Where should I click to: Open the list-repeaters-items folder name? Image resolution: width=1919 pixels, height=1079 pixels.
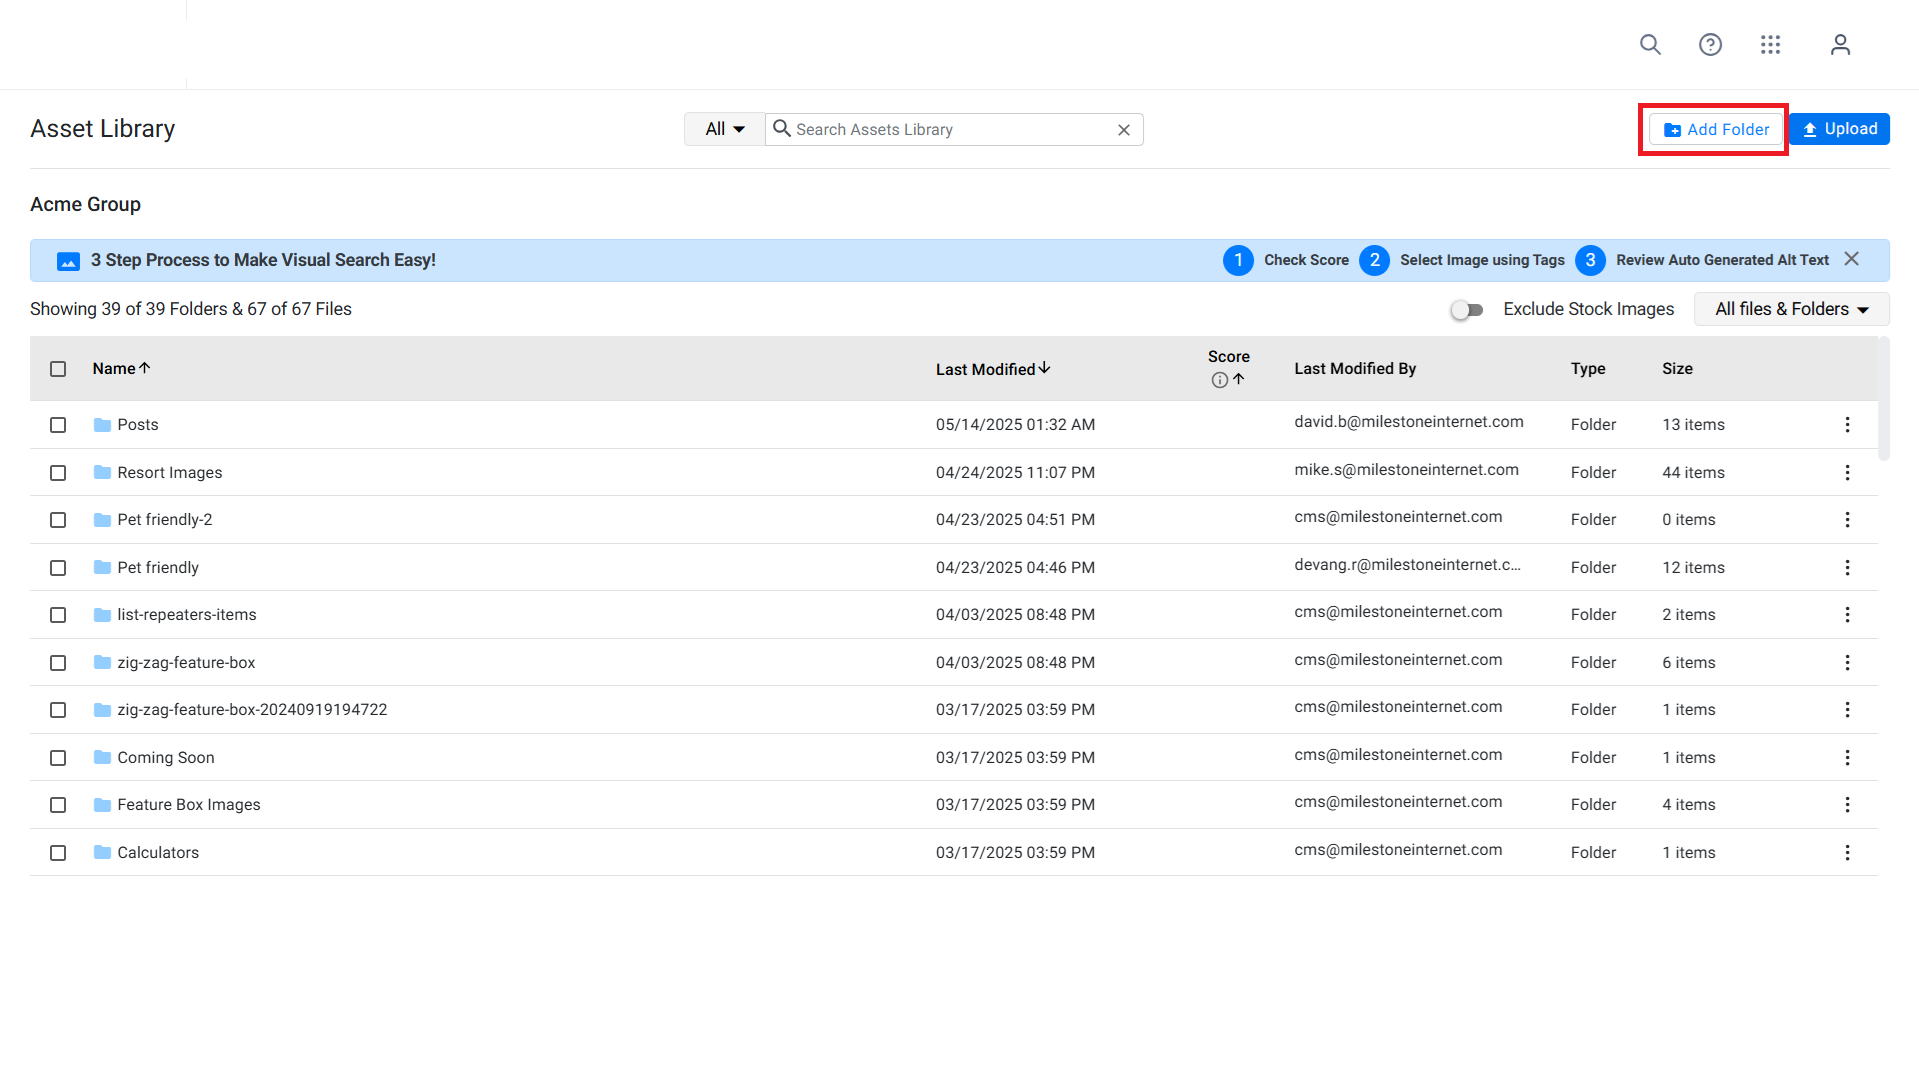(187, 615)
